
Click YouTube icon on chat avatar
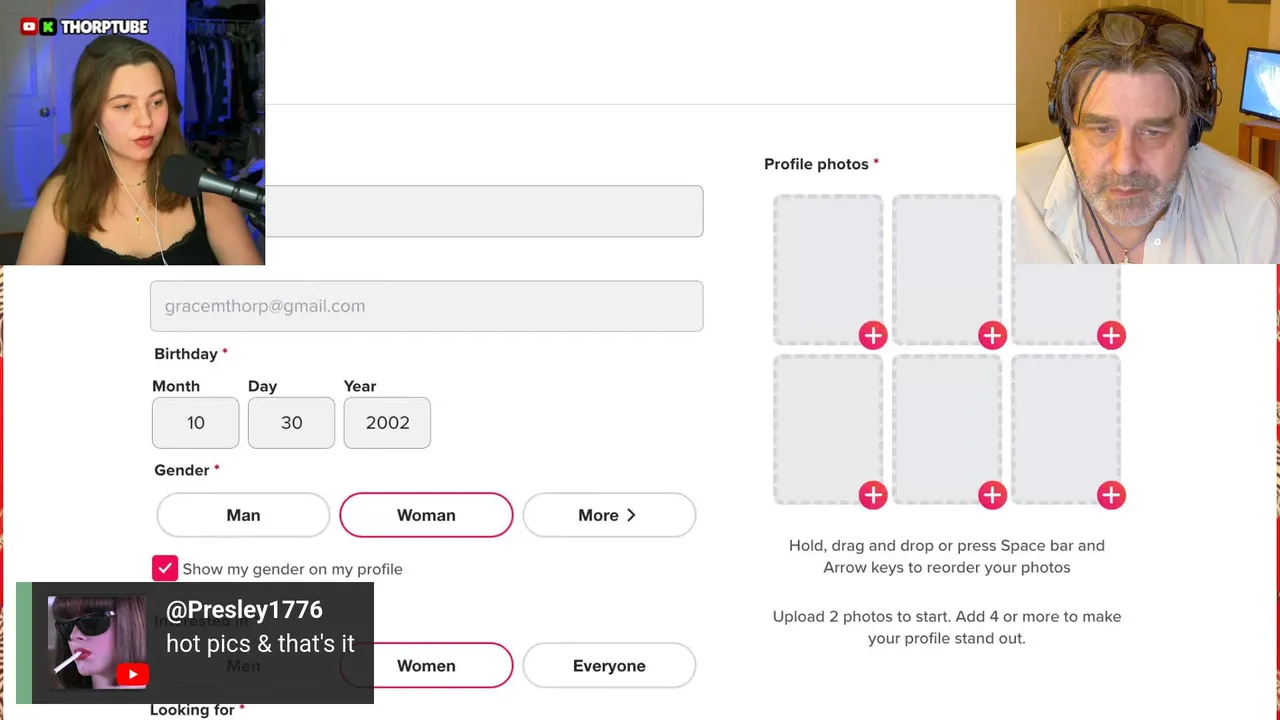[132, 675]
